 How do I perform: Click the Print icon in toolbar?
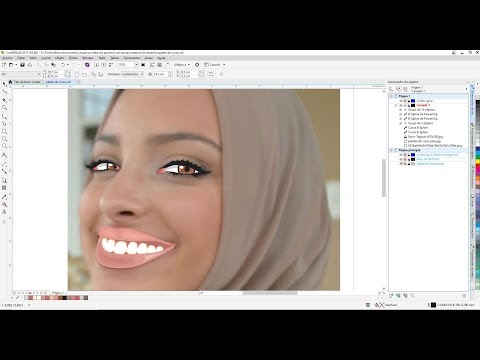30,65
